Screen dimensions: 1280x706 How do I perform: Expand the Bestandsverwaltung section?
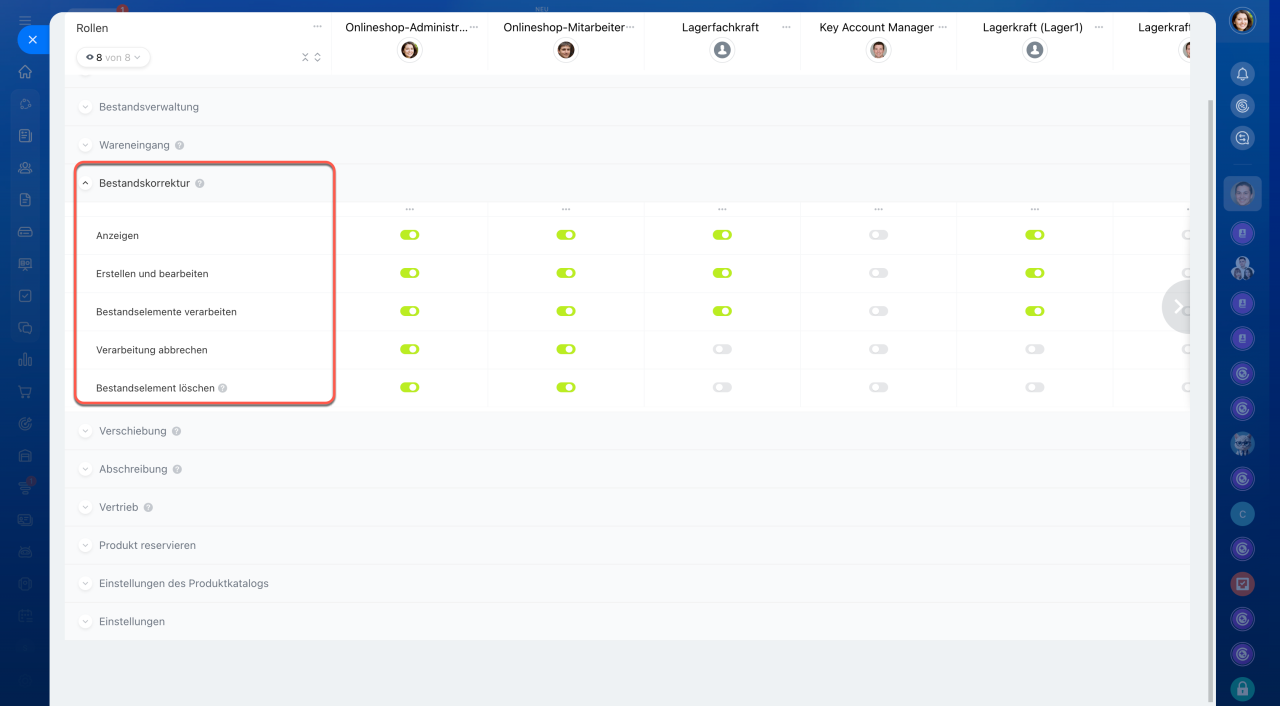tap(85, 107)
